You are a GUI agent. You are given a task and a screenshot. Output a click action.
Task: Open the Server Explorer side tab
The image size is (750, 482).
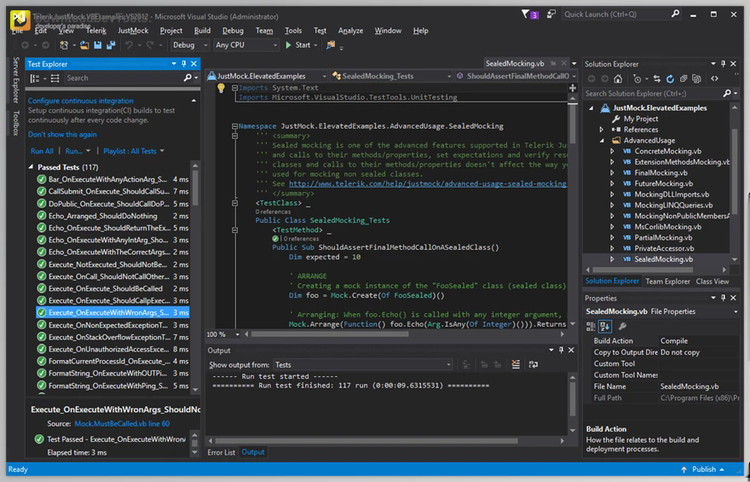point(16,80)
